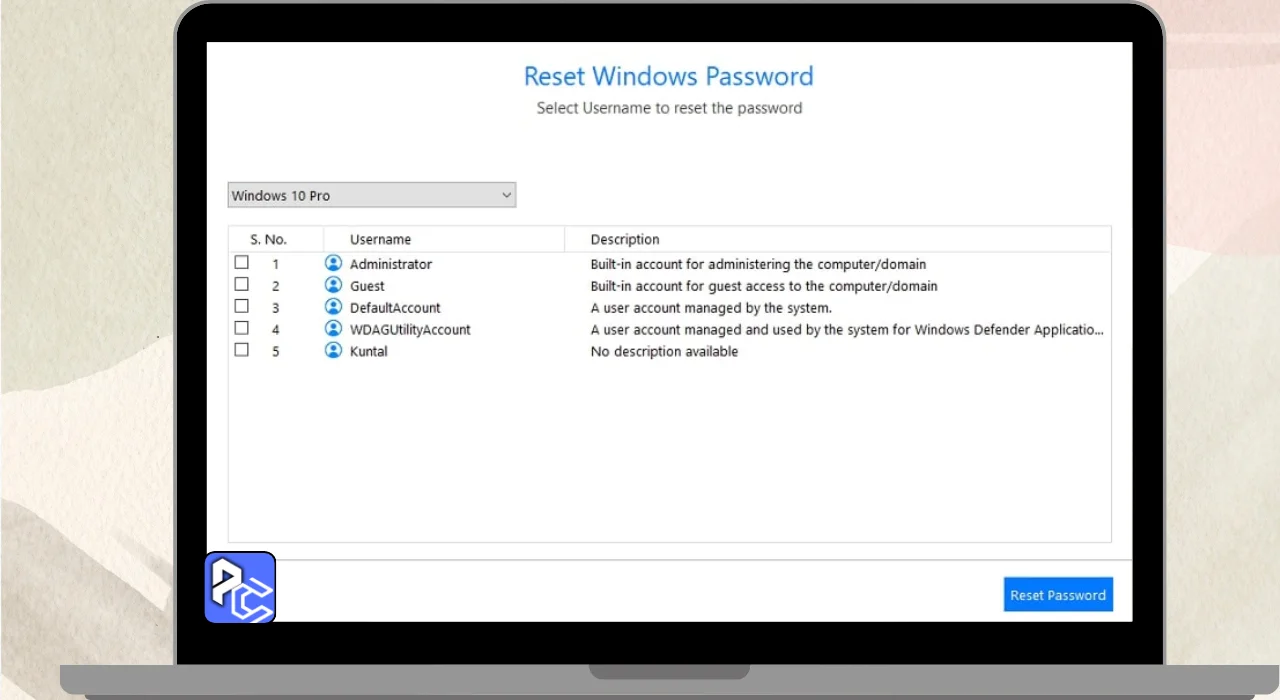Click serial number 4 cell
This screenshot has height=700, width=1280.
[276, 330]
